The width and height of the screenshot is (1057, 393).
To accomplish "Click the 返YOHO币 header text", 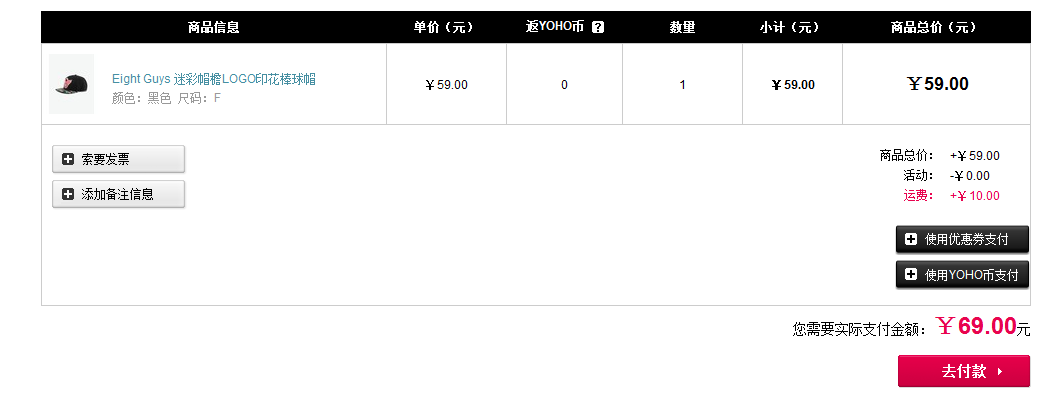I will coord(555,28).
